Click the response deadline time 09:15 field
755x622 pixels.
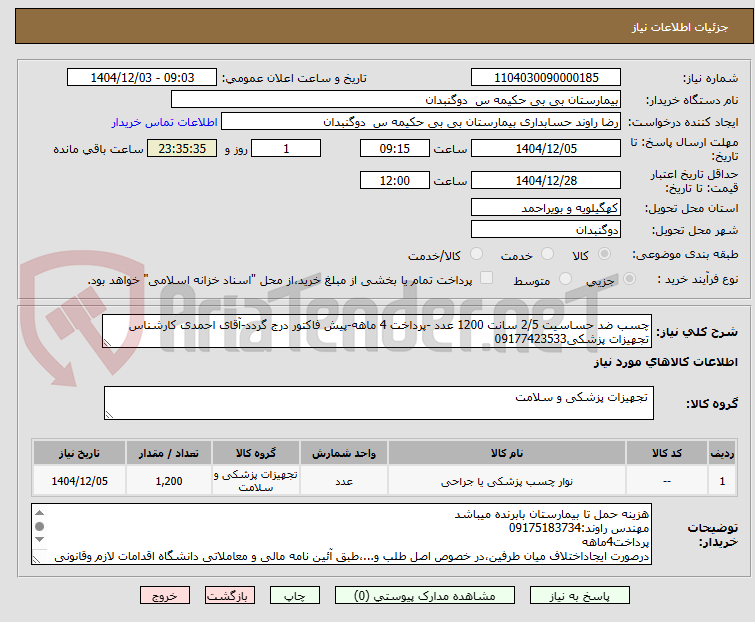(x=394, y=148)
